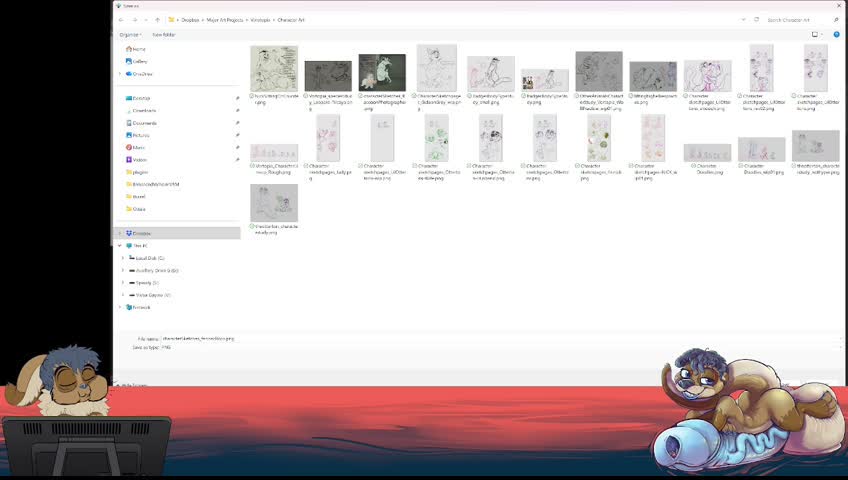
Task: Go to the Downloads quick-access folder
Action: pos(141,111)
